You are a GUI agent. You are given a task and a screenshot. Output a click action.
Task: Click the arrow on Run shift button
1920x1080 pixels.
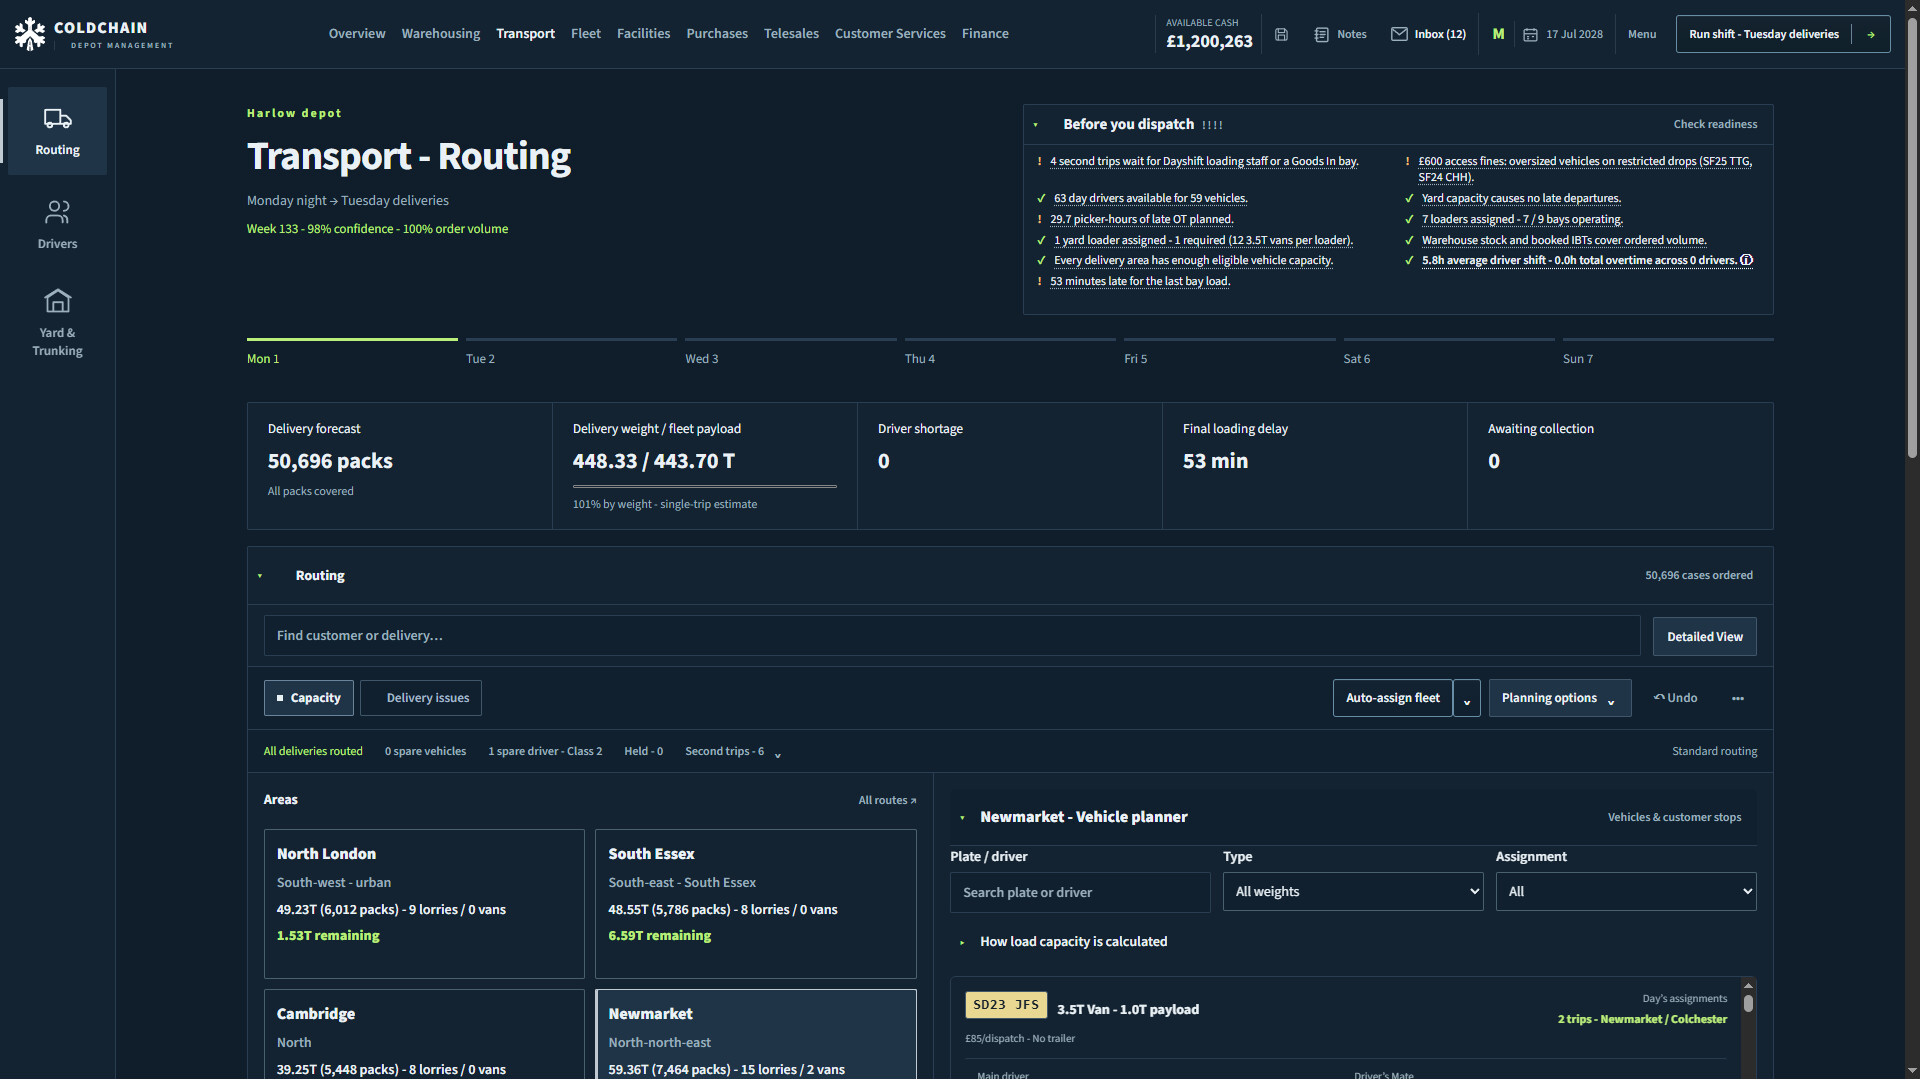coord(1870,34)
